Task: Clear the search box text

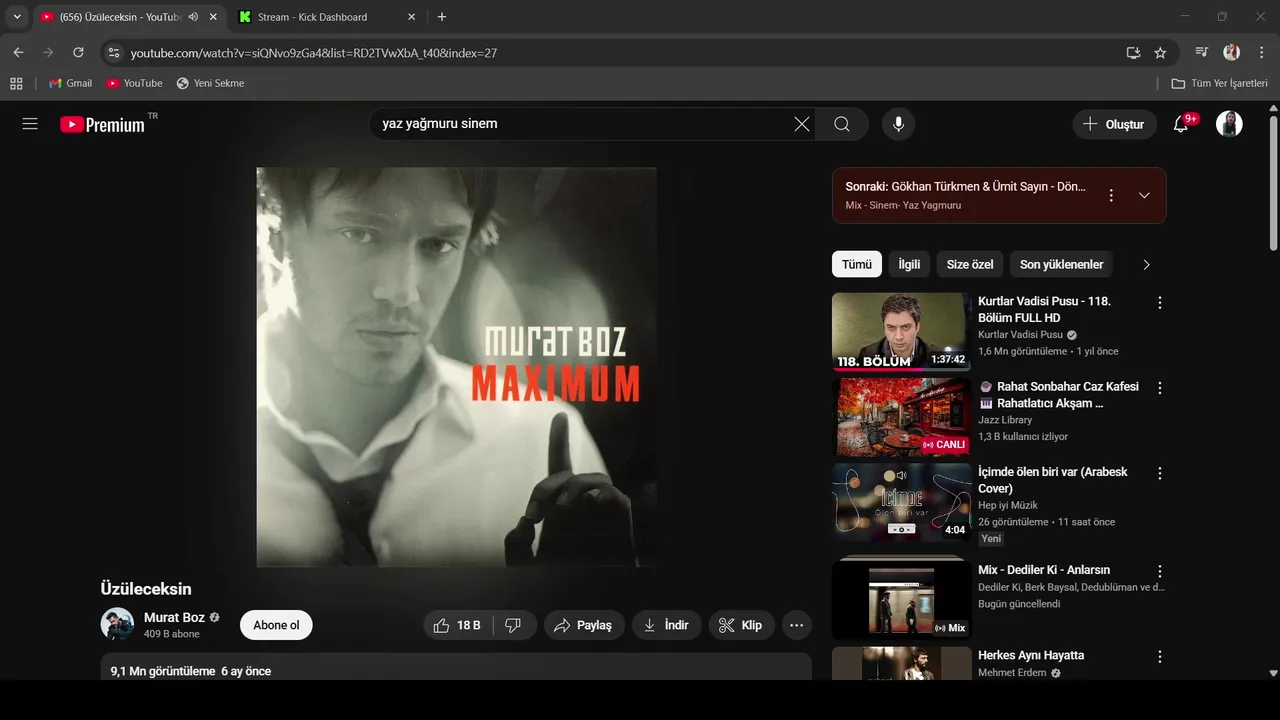Action: click(802, 124)
